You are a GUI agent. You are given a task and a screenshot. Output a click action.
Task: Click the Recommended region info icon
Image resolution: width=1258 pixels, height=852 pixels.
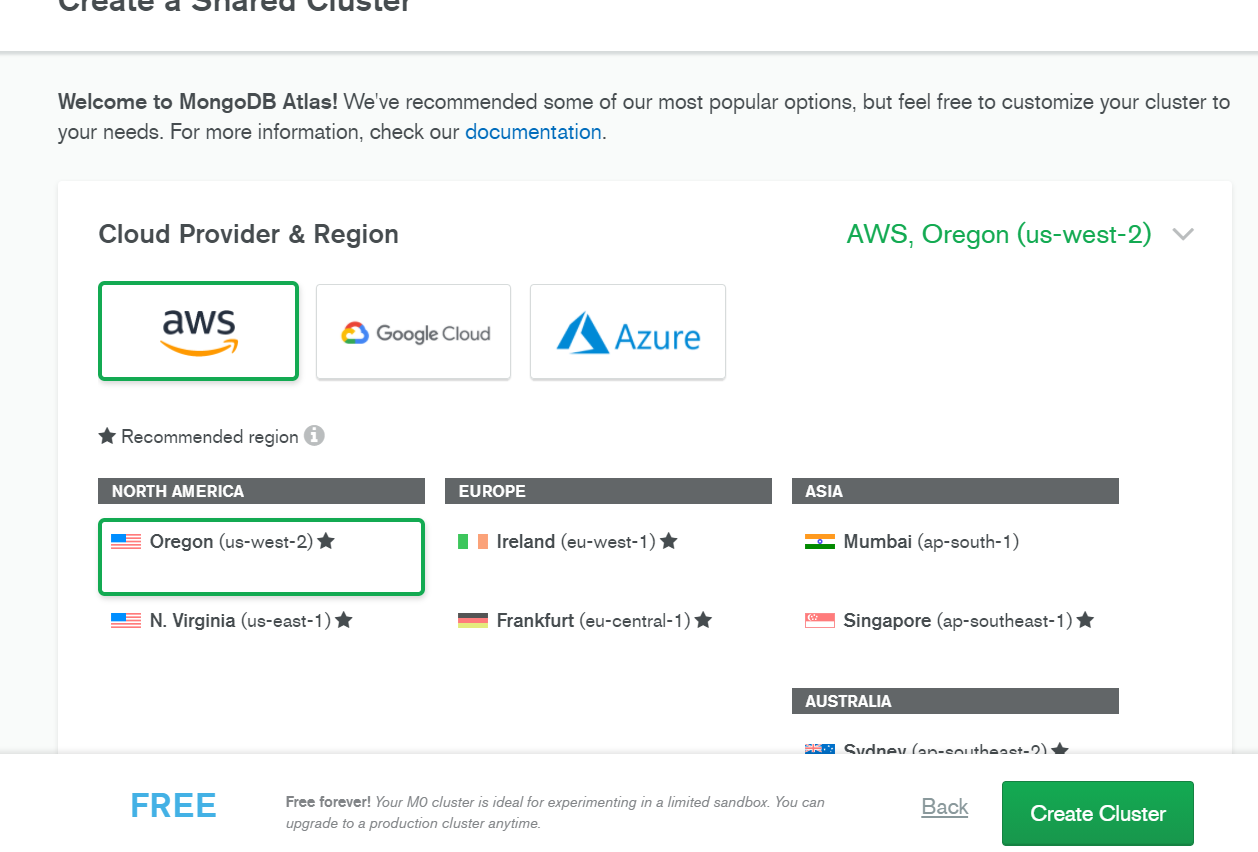pos(314,436)
